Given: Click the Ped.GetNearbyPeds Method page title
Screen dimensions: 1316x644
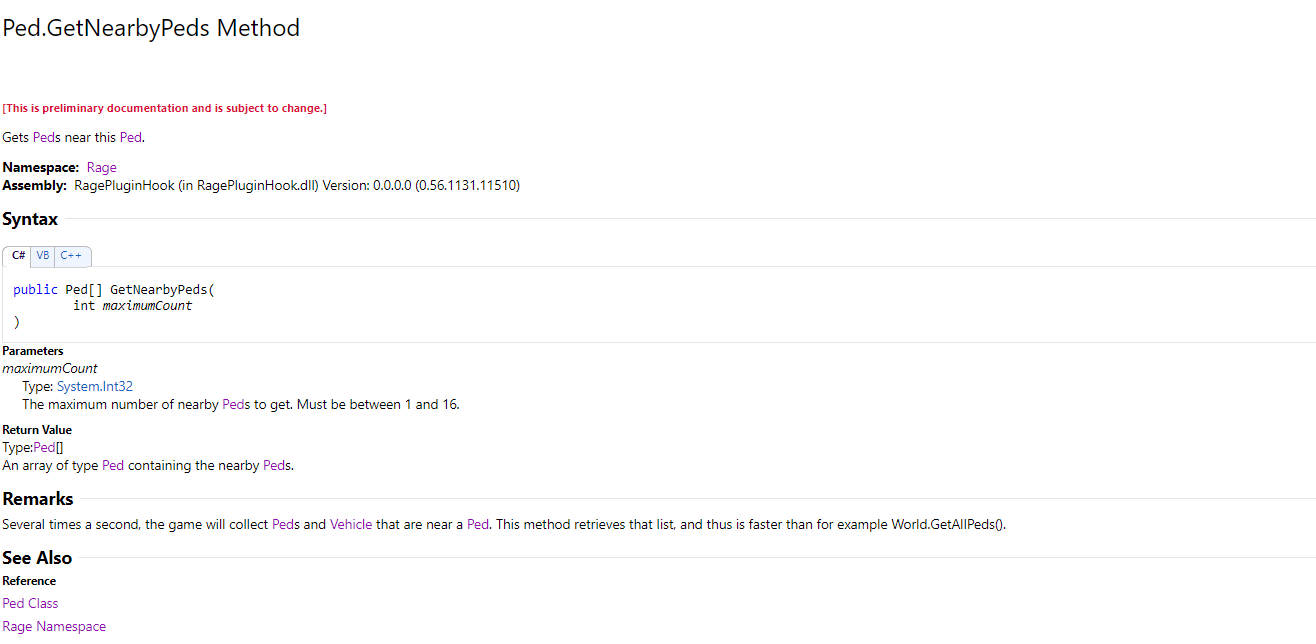Looking at the screenshot, I should point(151,28).
